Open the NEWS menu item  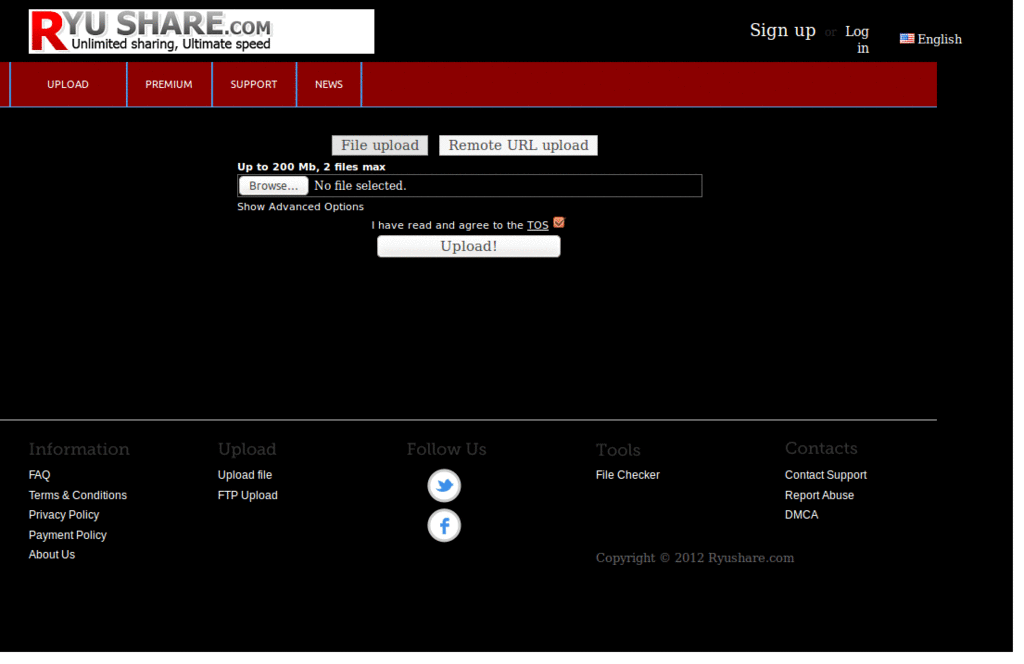(x=329, y=85)
